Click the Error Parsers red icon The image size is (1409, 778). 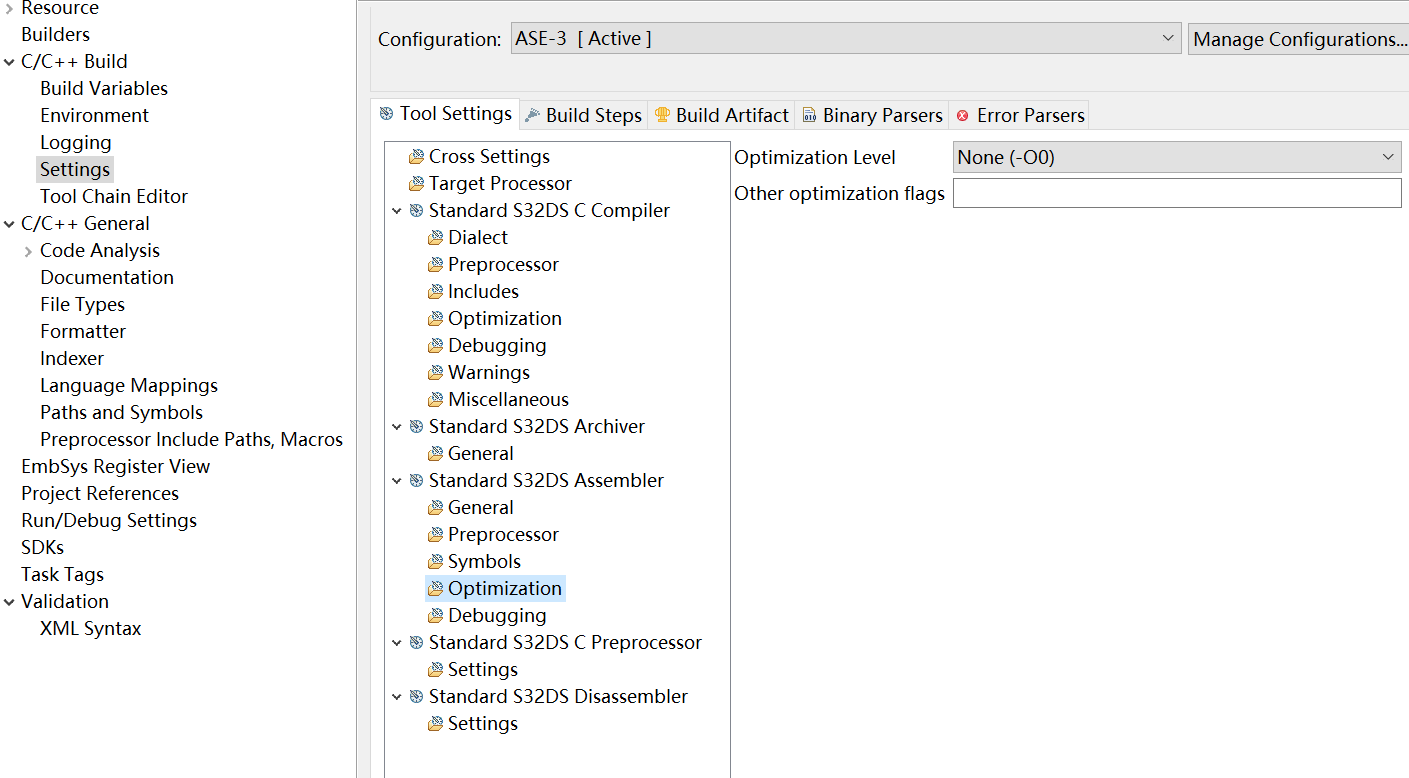point(963,116)
